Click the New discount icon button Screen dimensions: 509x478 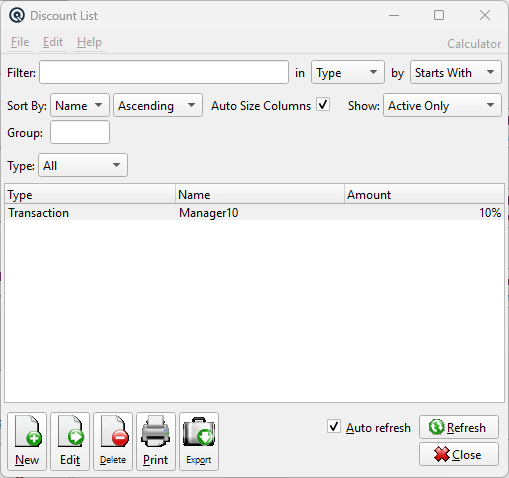[27, 441]
